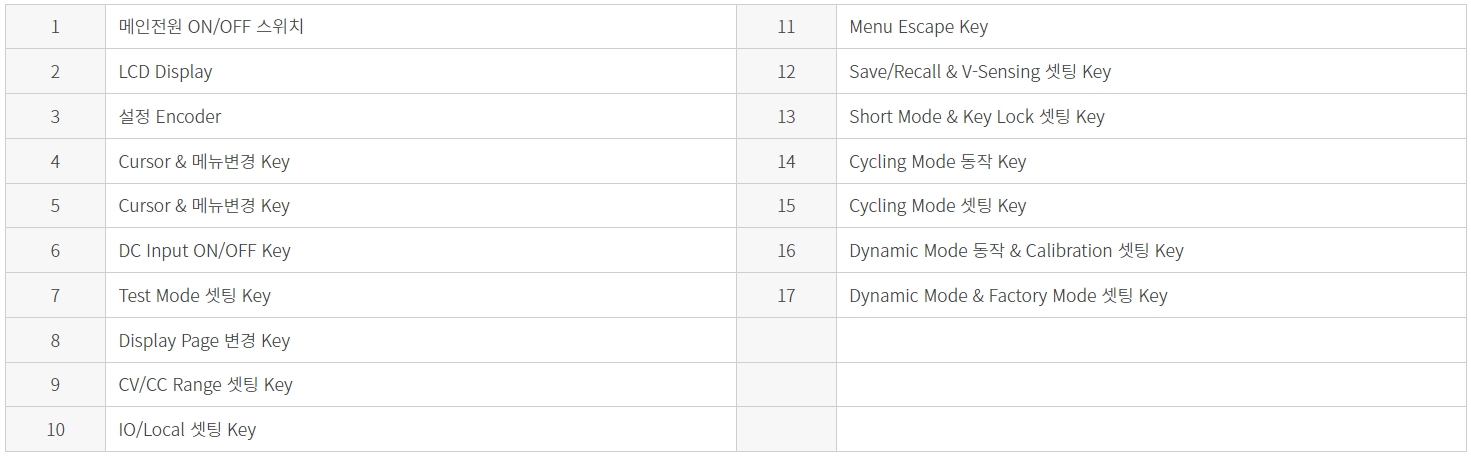
Task: Select the 'Menu Escape Key' entry
Action: click(918, 27)
